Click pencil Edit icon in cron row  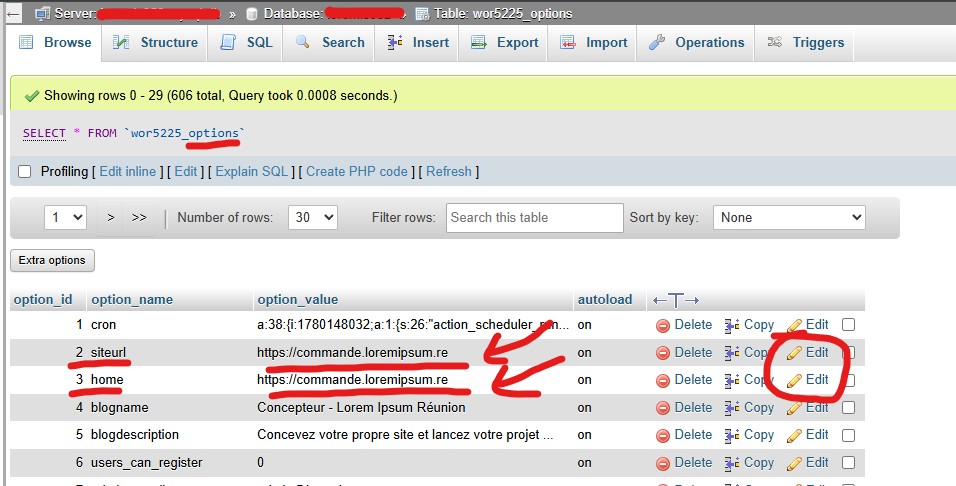(x=794, y=326)
